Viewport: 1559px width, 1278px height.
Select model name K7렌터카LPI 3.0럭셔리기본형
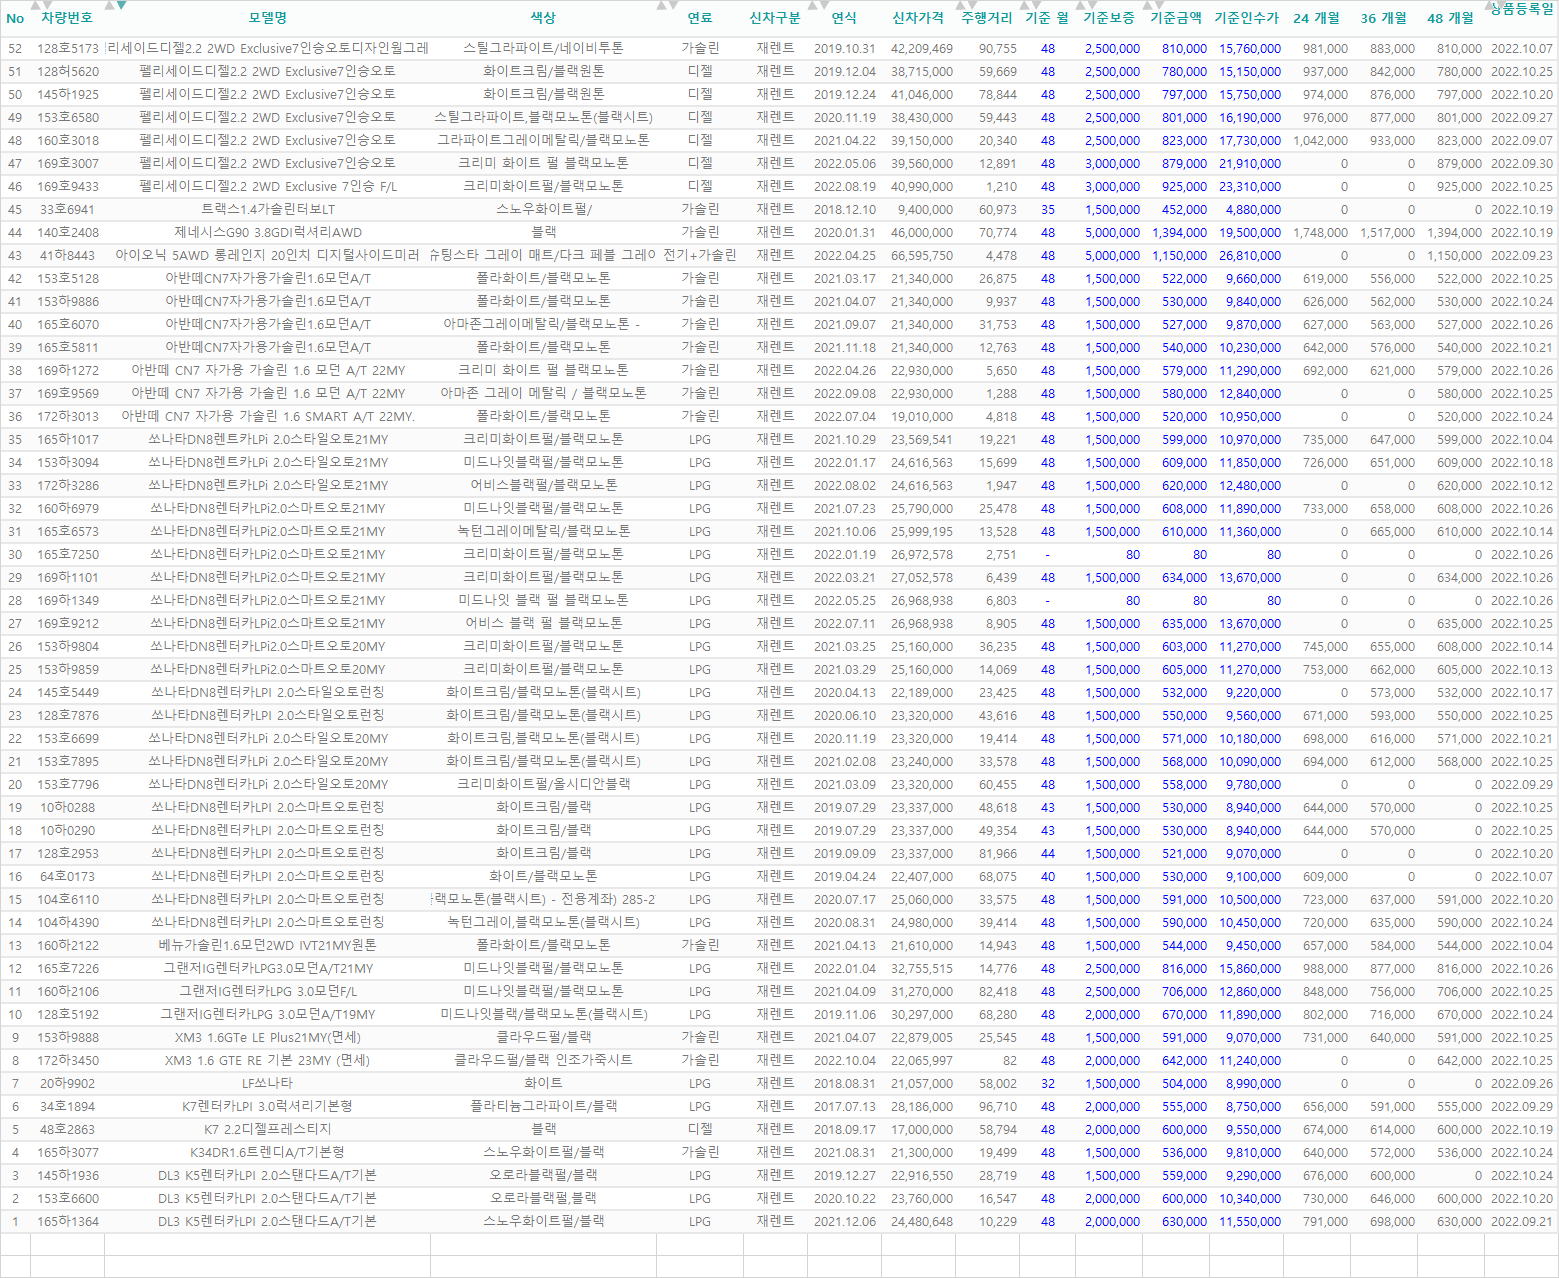click(268, 1107)
